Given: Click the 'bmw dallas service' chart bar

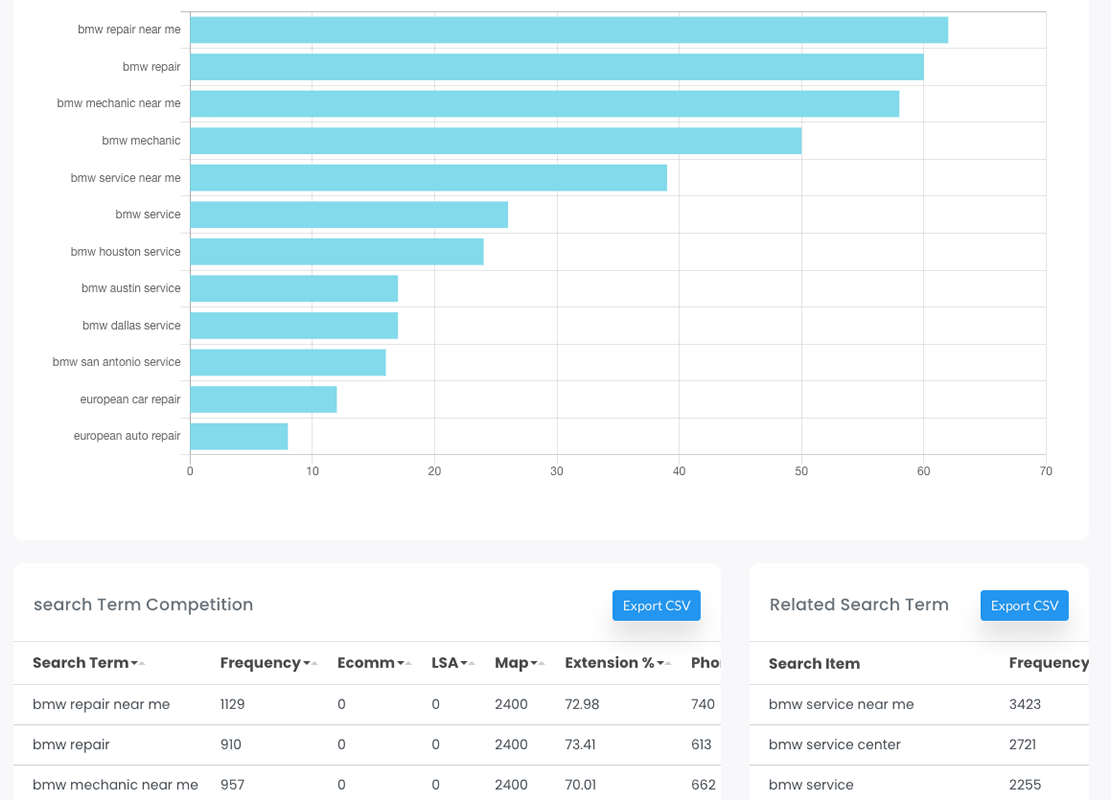Looking at the screenshot, I should pos(294,325).
